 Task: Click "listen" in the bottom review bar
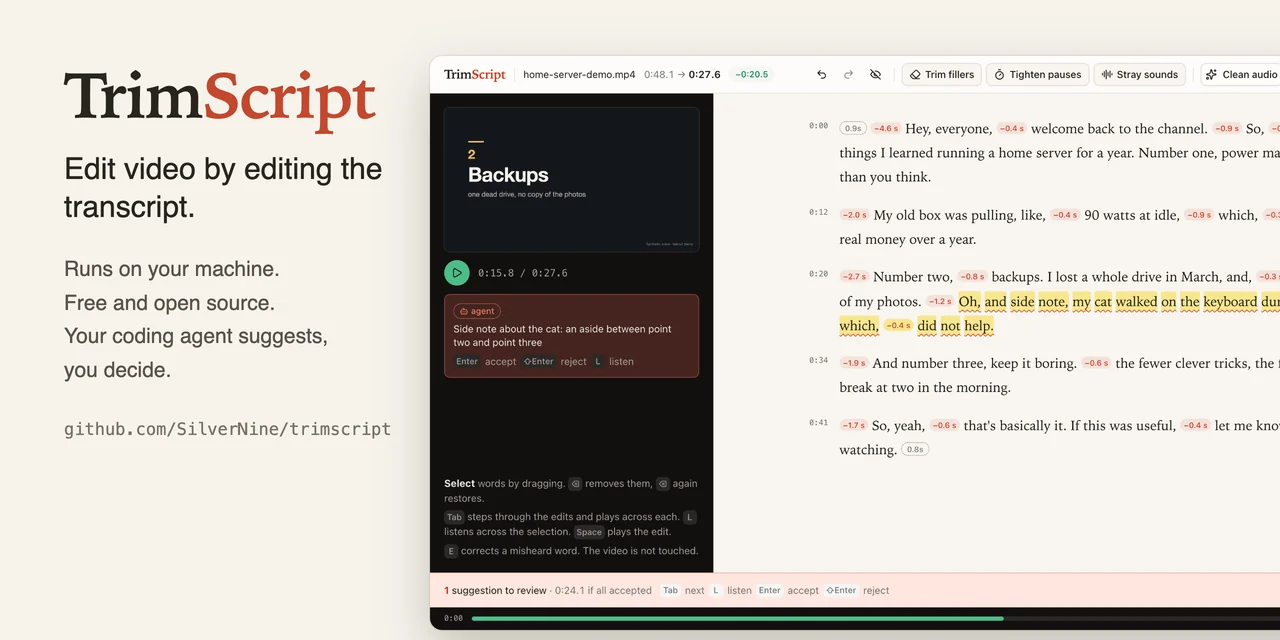tap(739, 590)
